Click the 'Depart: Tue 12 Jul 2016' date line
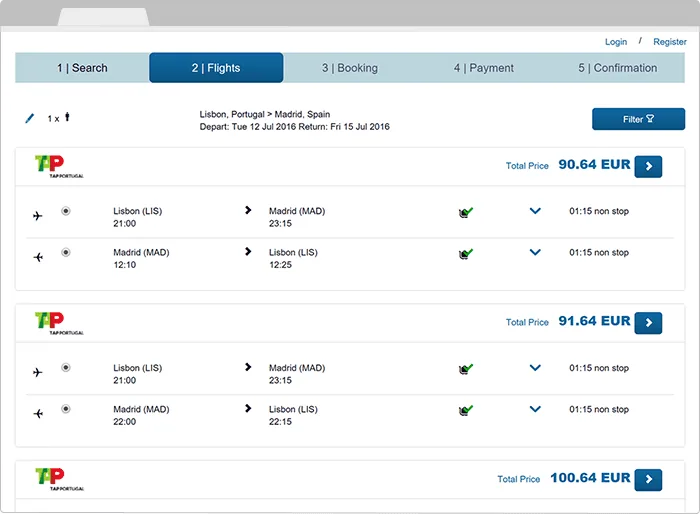 point(248,127)
